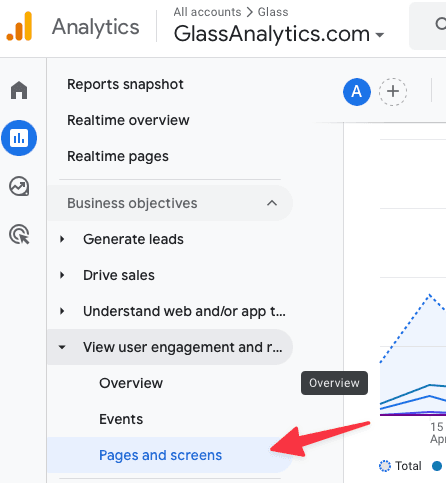Screen dimensions: 446x483
Task: Open the engagement Overview report
Action: point(131,383)
